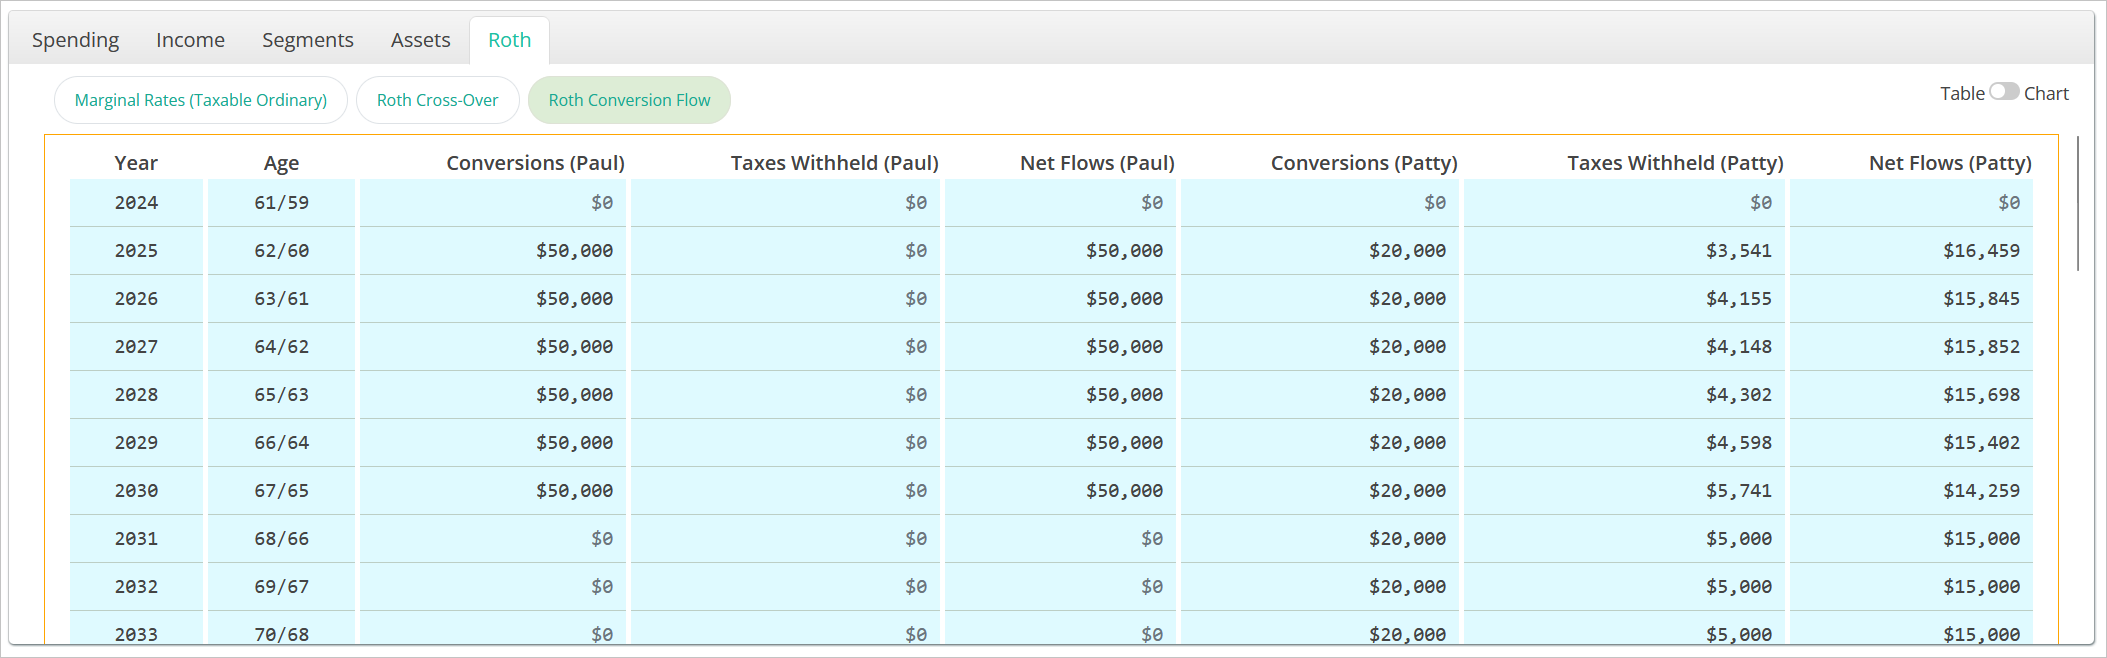Open the Roth Cross-Over view
This screenshot has height=658, width=2107.
pyautogui.click(x=437, y=100)
